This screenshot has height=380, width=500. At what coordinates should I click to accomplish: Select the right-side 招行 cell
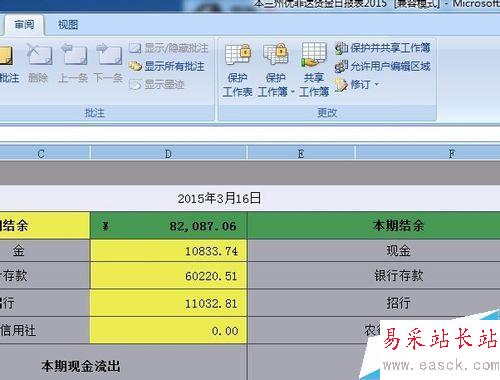(x=374, y=303)
